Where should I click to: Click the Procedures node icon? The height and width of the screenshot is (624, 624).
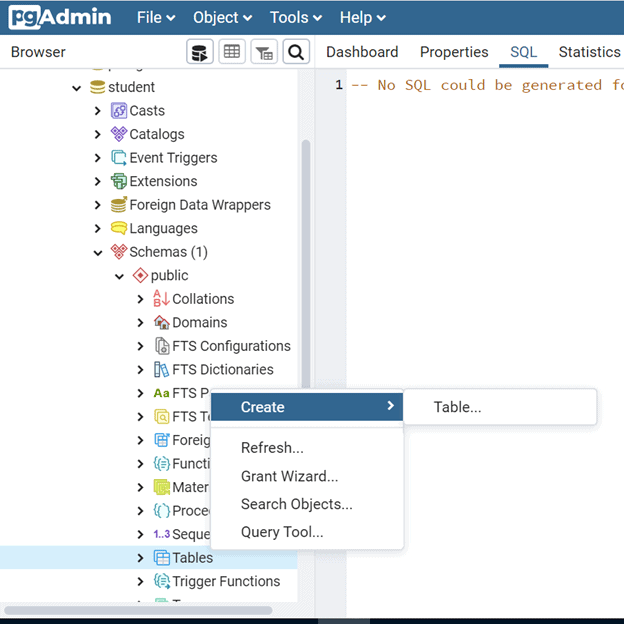point(161,511)
